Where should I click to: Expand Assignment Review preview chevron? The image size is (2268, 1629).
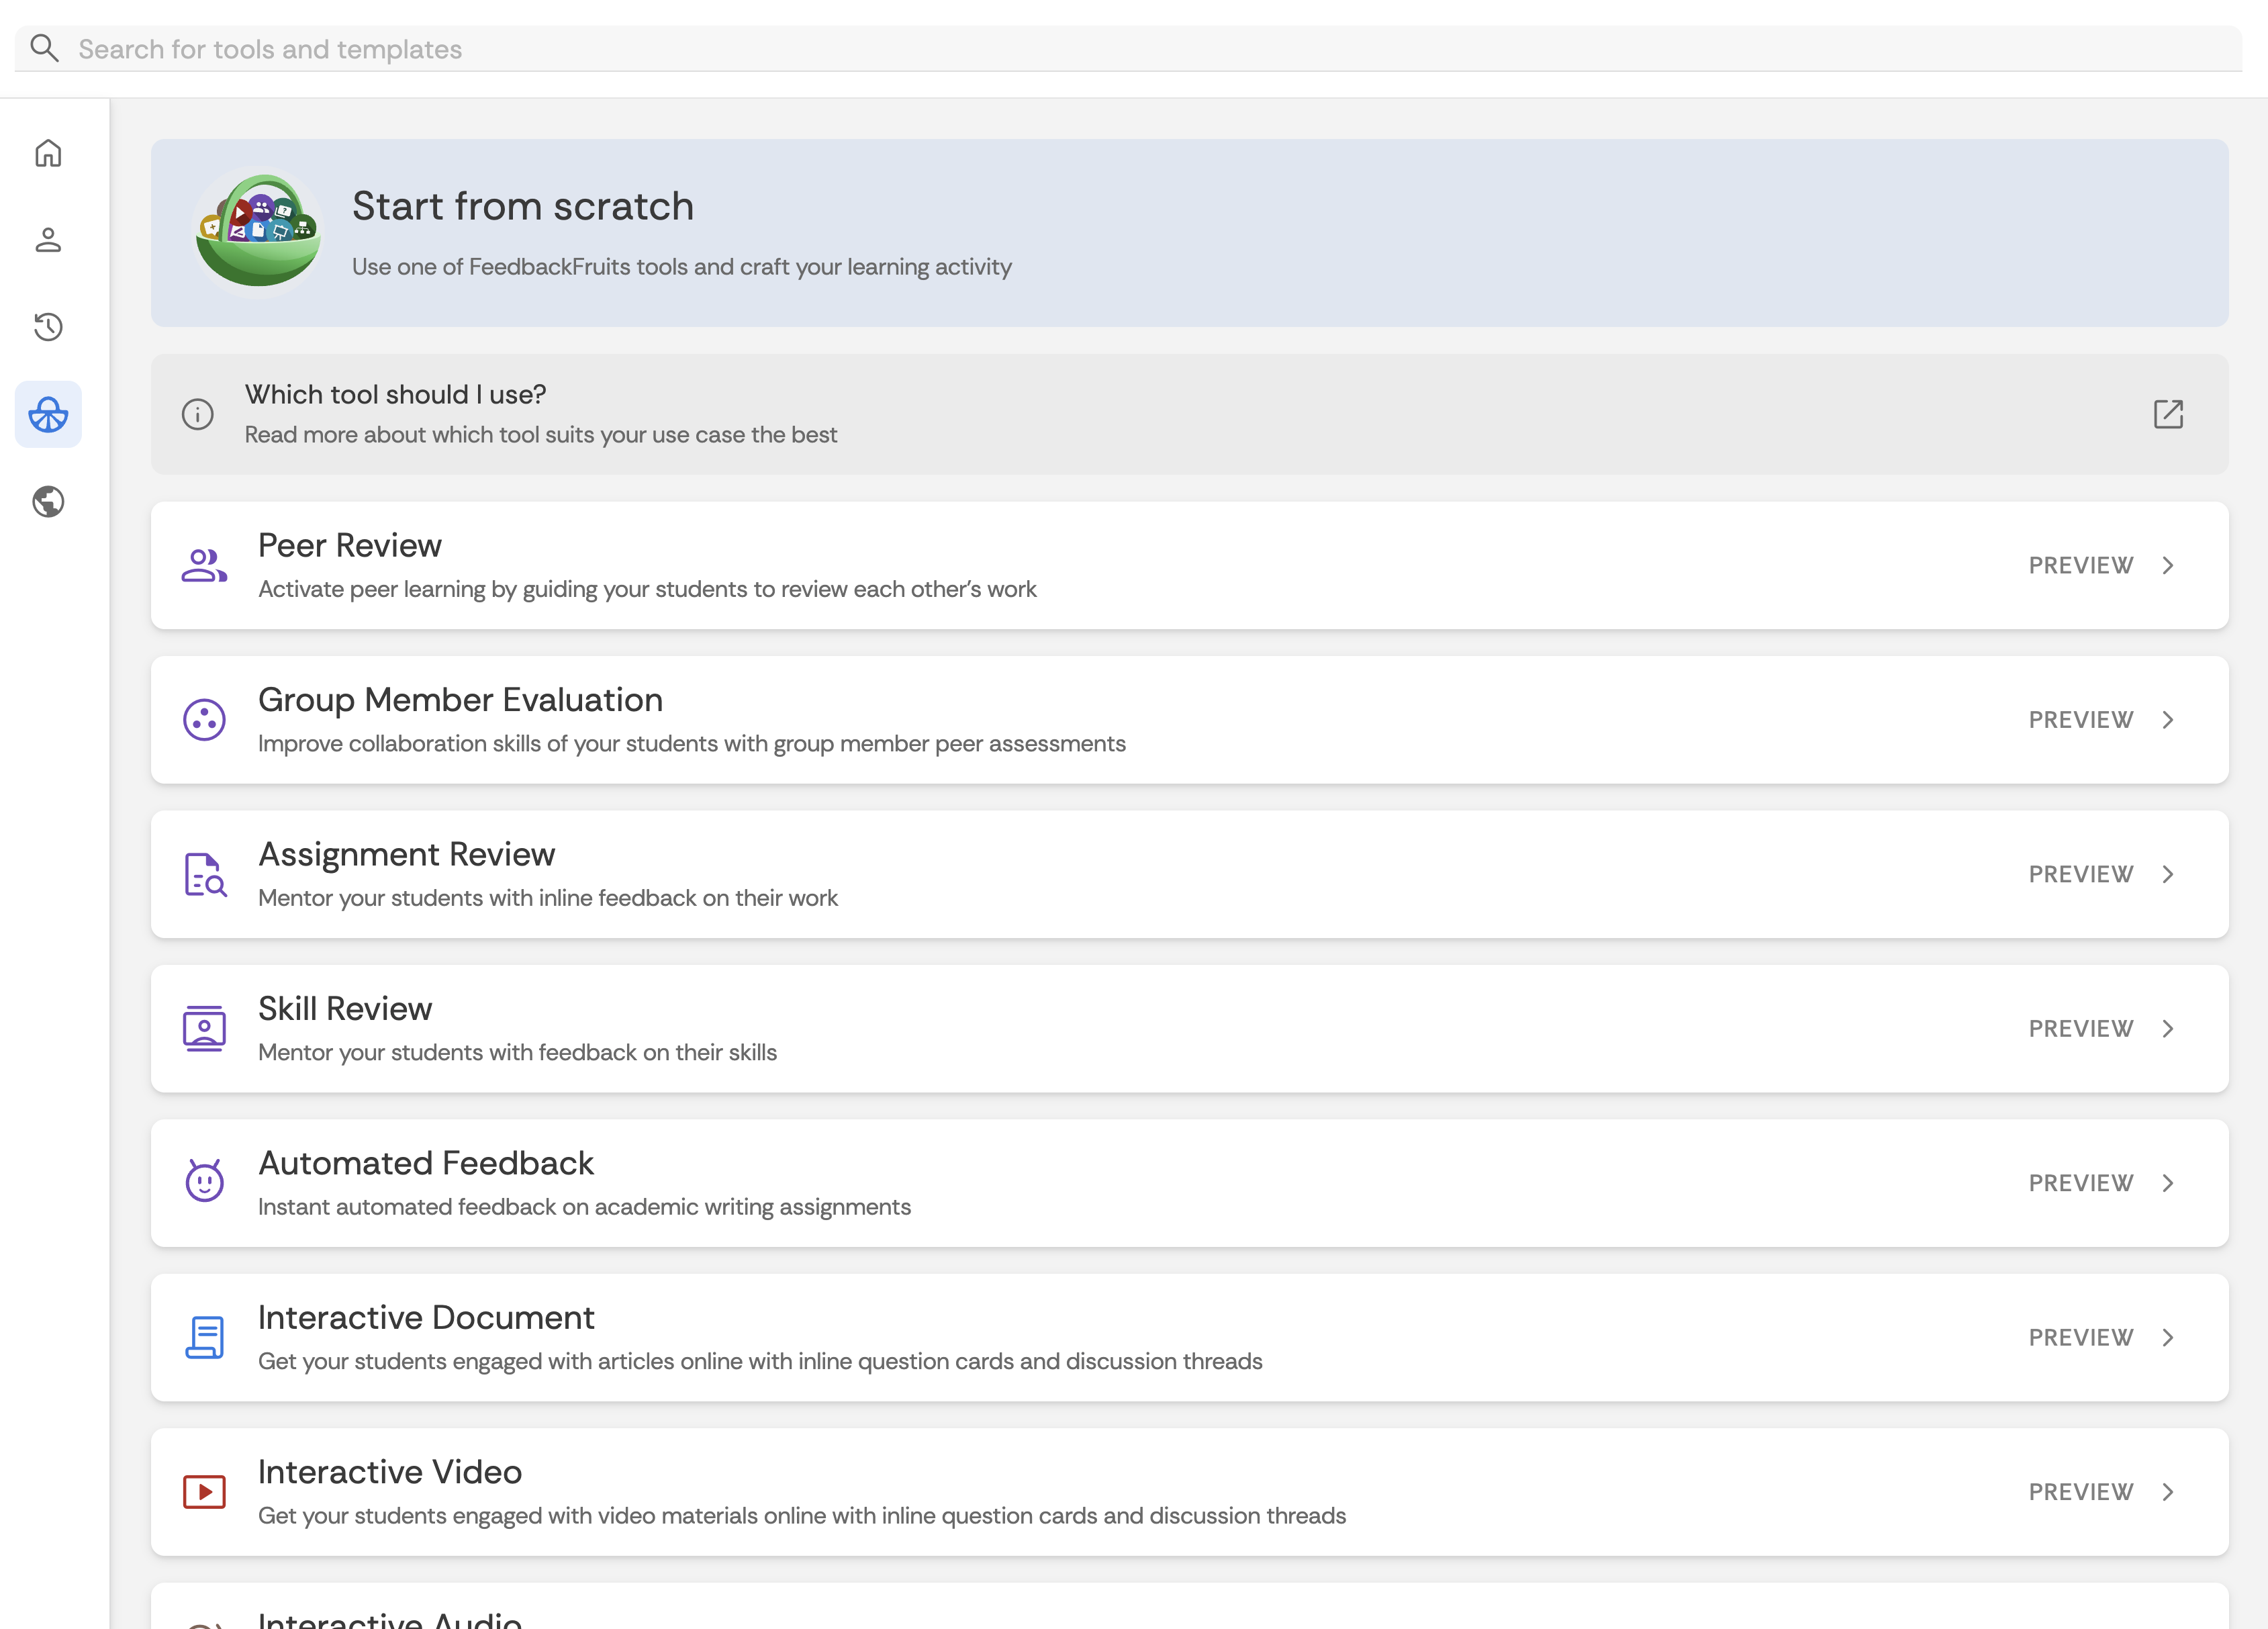click(2168, 875)
